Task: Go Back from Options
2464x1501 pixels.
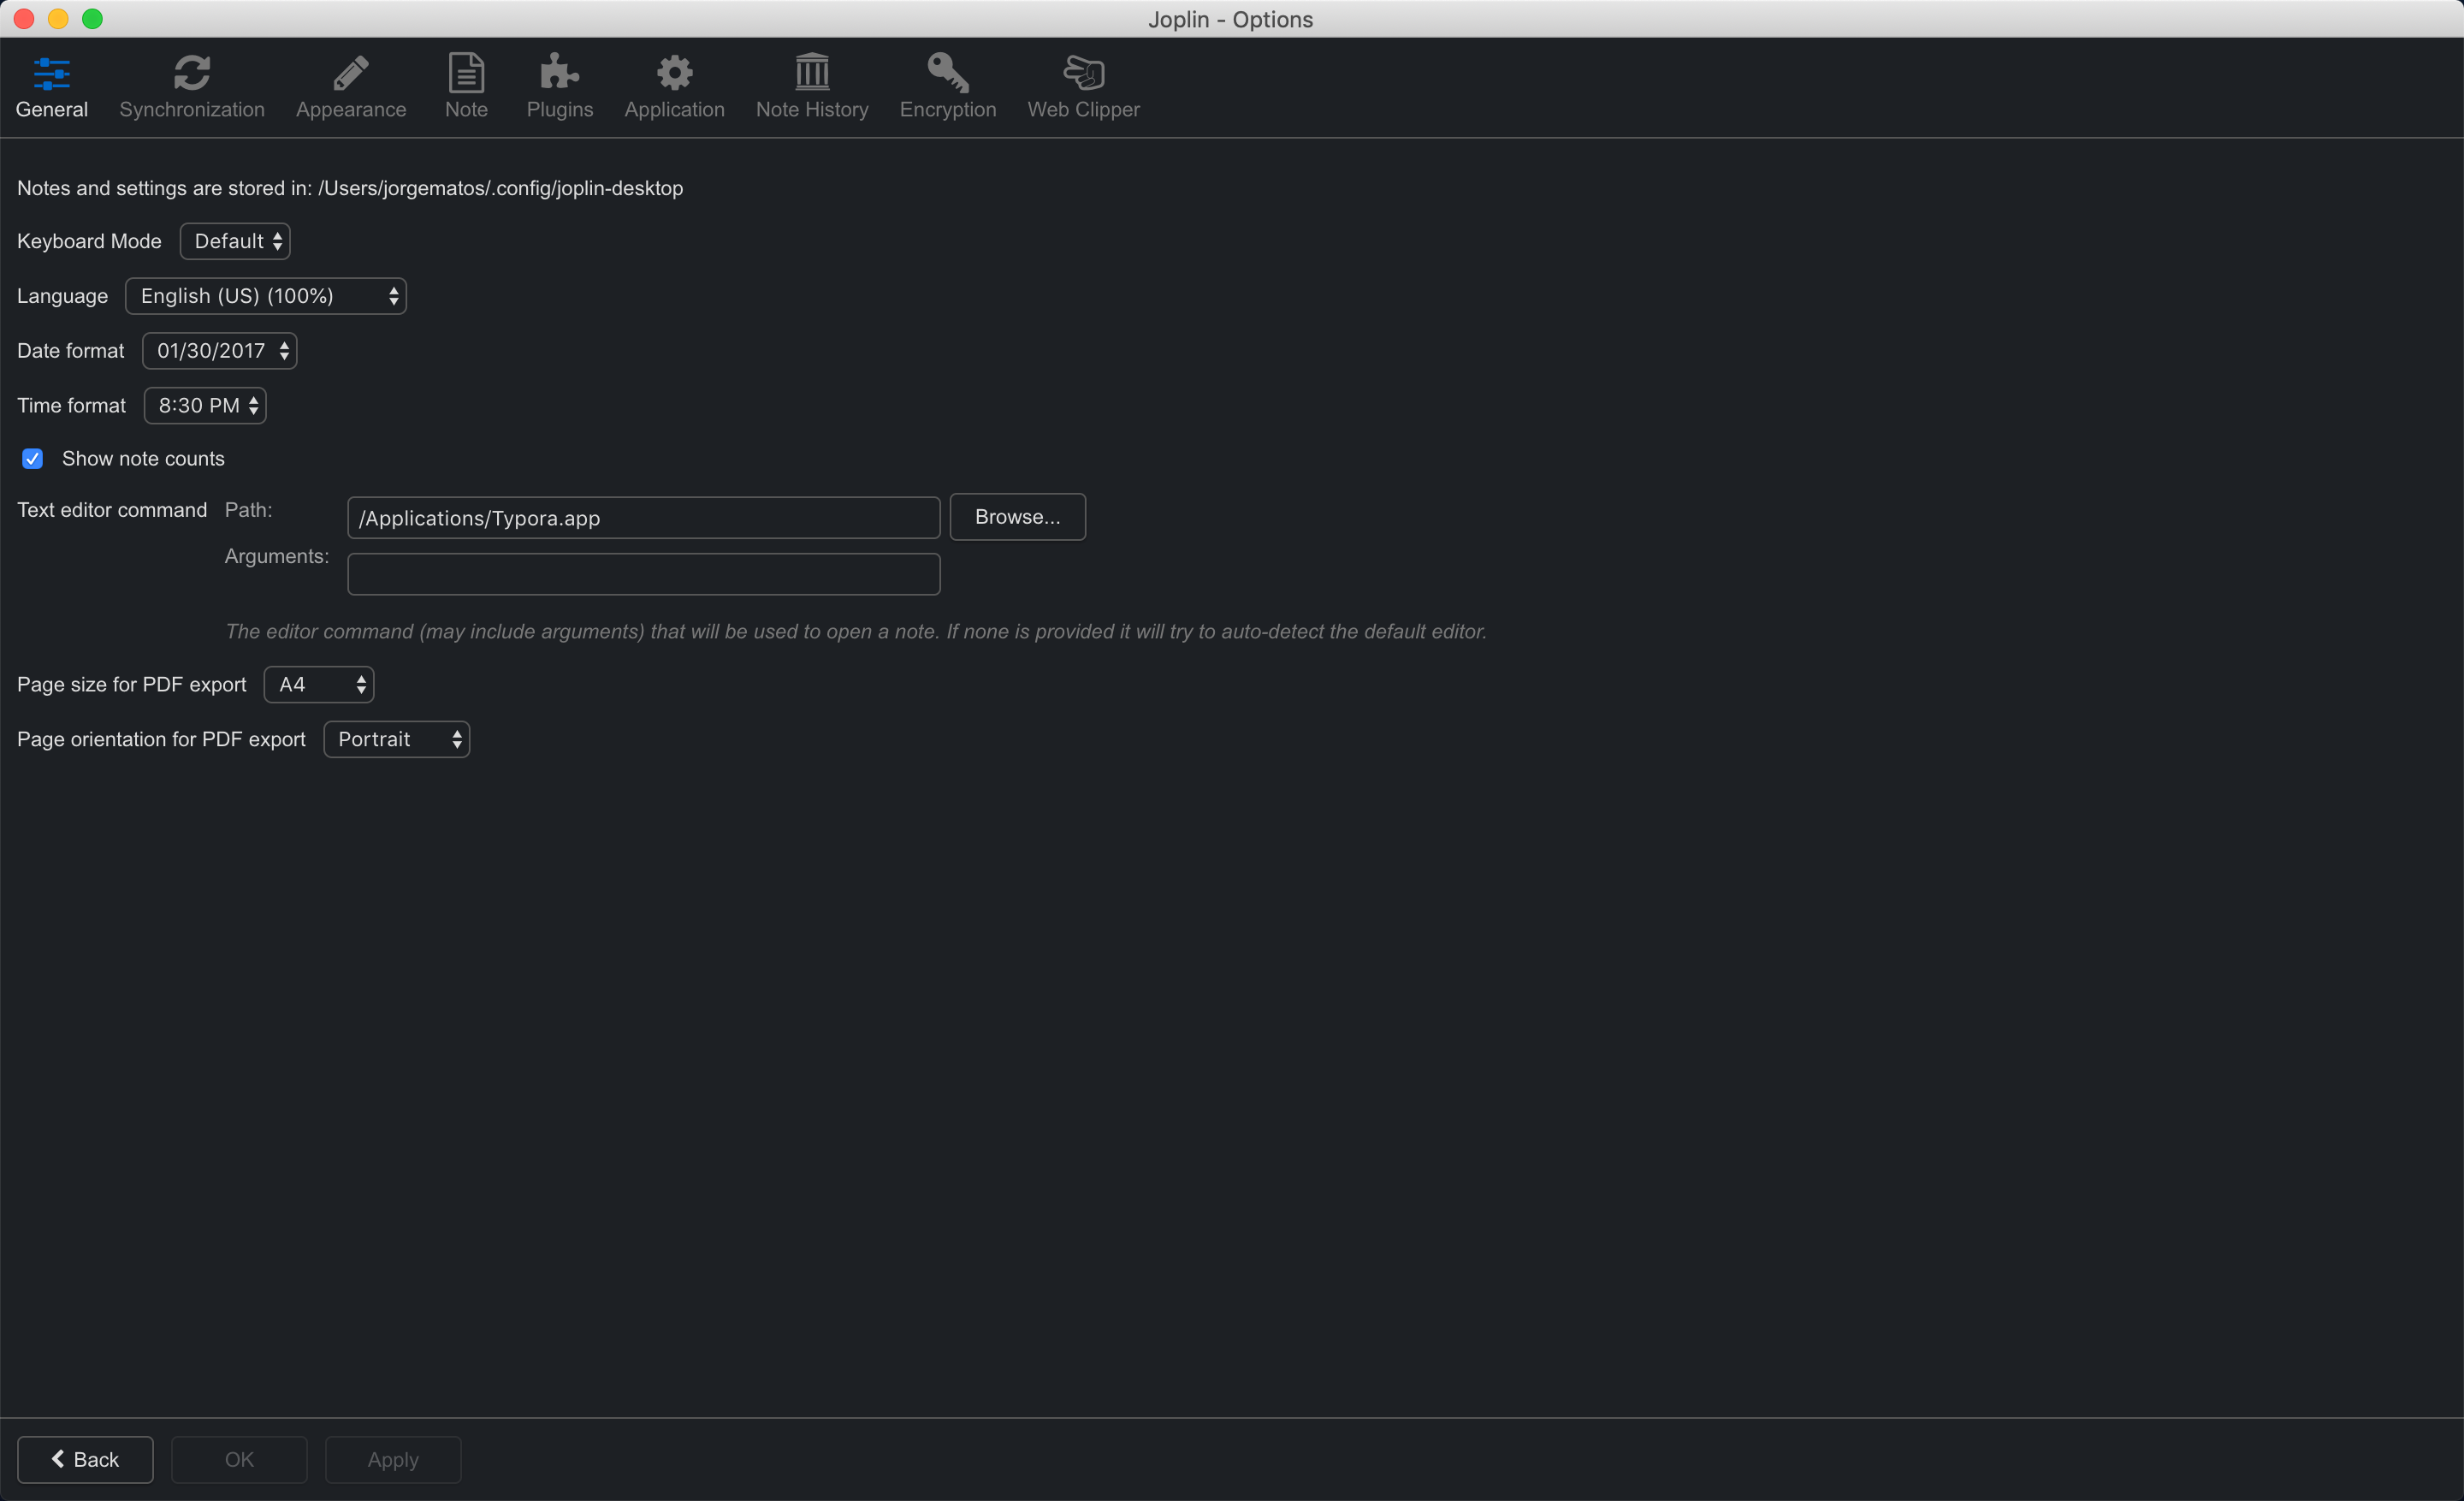Action: click(84, 1460)
